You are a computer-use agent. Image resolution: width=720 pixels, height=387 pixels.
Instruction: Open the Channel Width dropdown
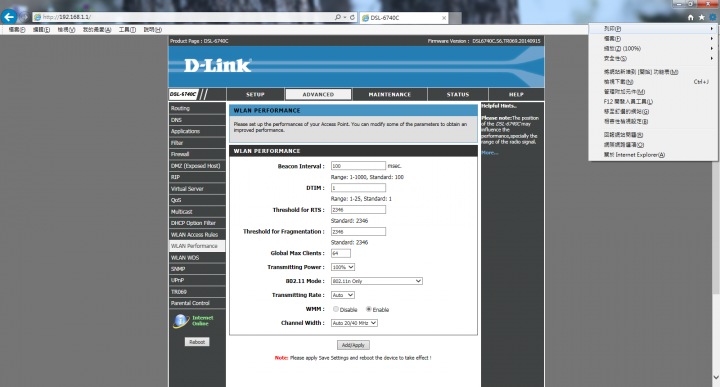coord(354,323)
